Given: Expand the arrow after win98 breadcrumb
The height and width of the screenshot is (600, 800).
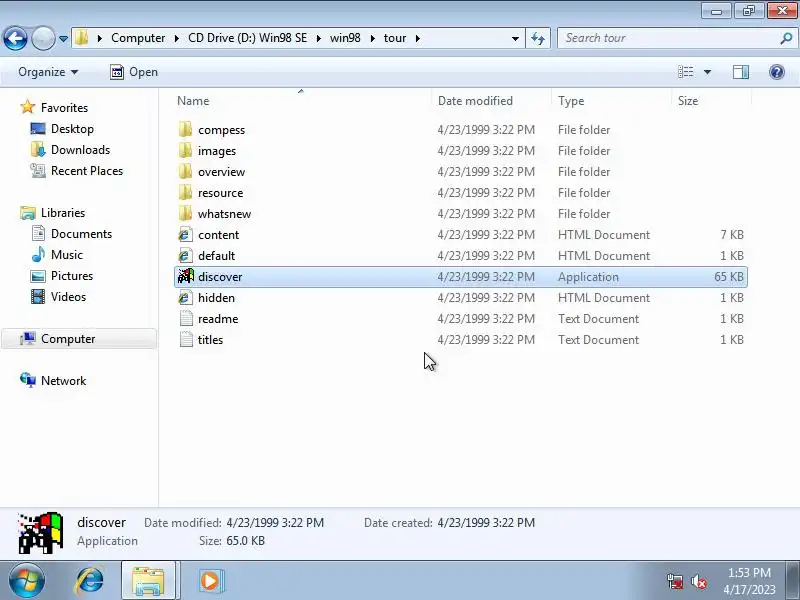Looking at the screenshot, I should point(372,38).
